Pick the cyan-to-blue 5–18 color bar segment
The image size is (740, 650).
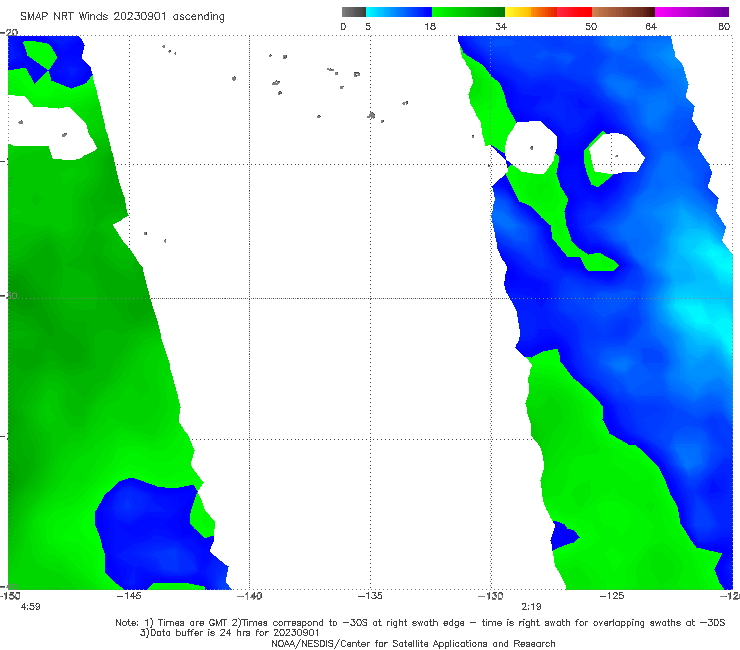(399, 12)
